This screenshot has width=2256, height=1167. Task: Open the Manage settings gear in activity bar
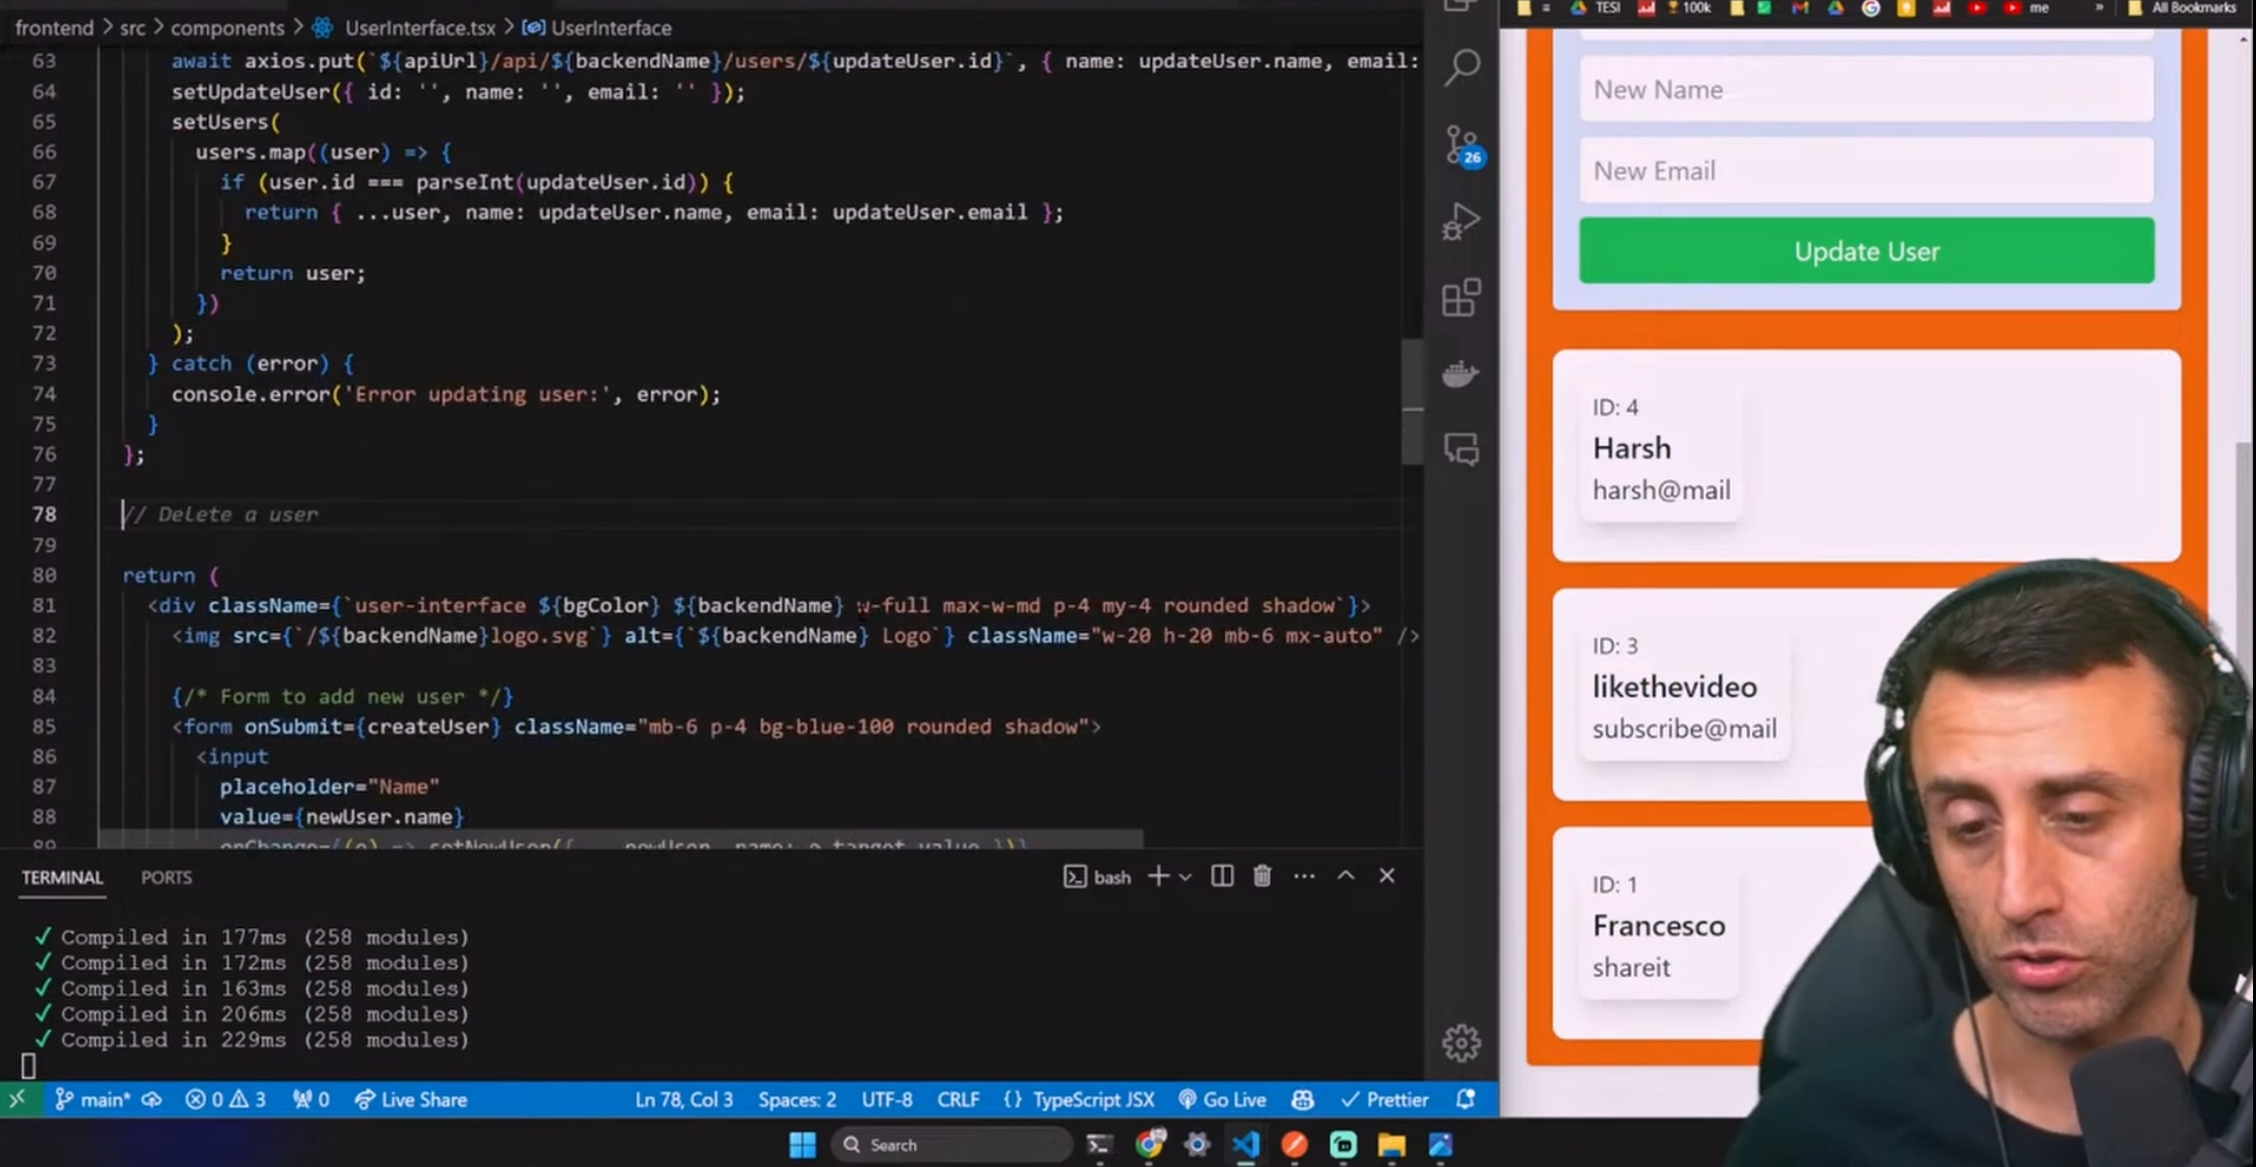pos(1461,1042)
